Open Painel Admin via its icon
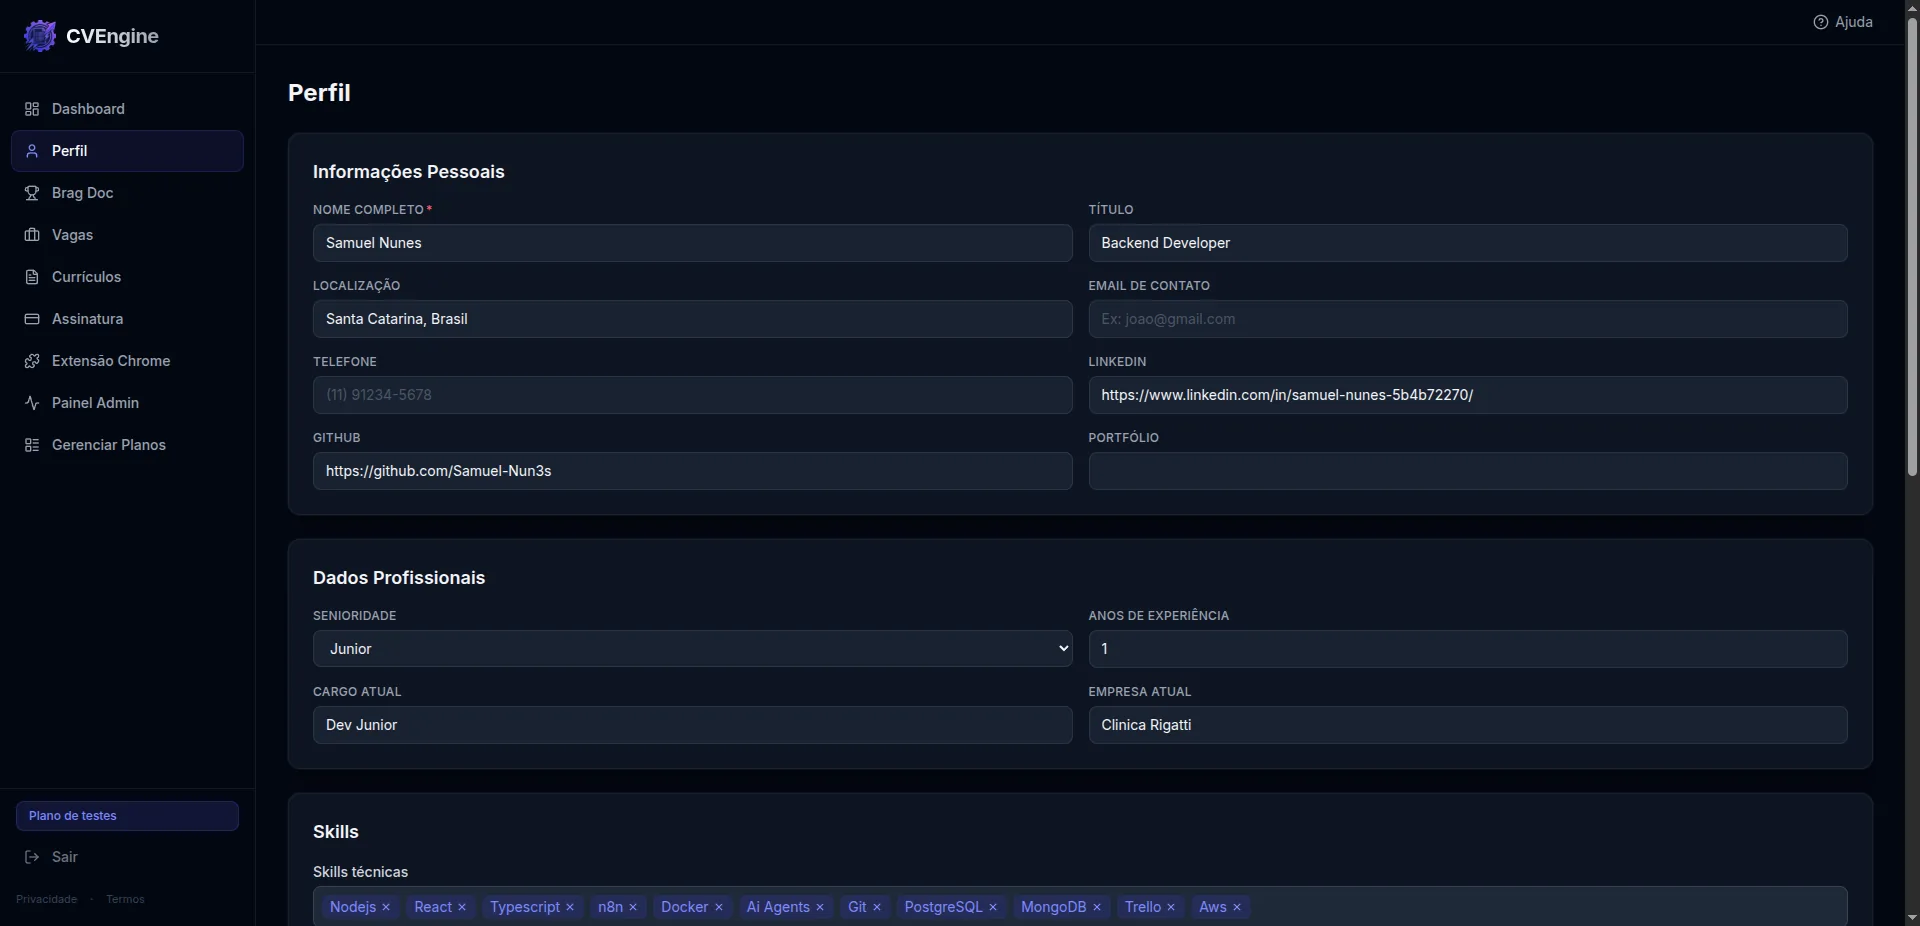Image resolution: width=1920 pixels, height=926 pixels. [x=32, y=403]
